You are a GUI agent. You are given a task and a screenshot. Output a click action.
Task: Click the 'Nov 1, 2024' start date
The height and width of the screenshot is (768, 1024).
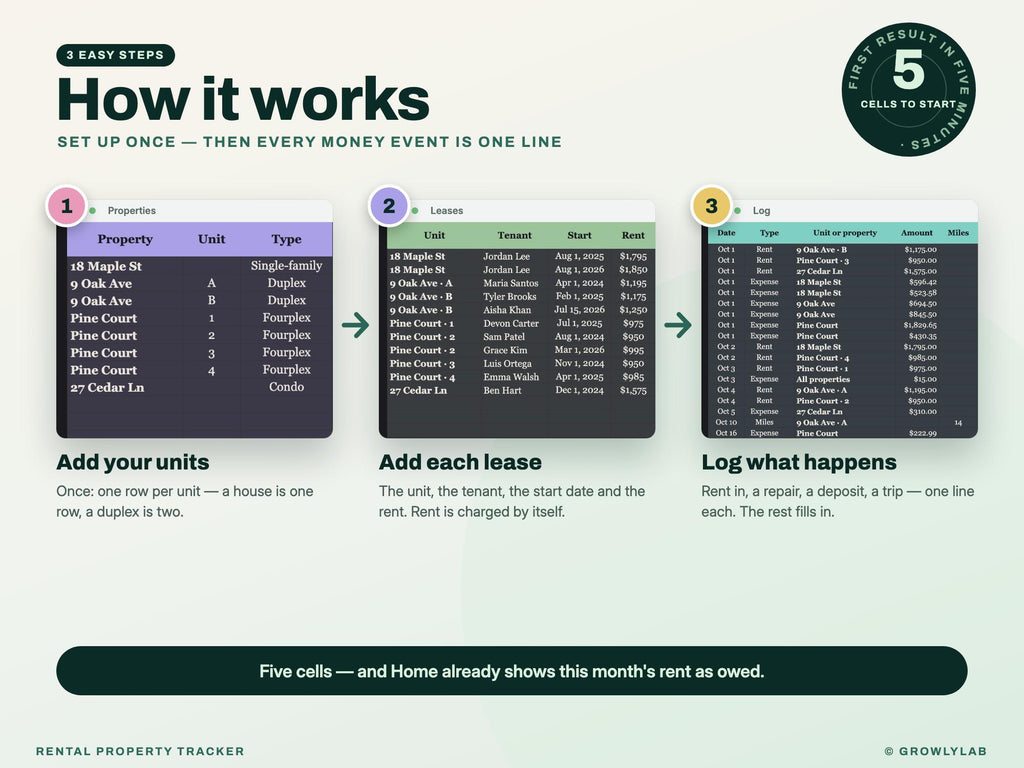pyautogui.click(x=579, y=363)
